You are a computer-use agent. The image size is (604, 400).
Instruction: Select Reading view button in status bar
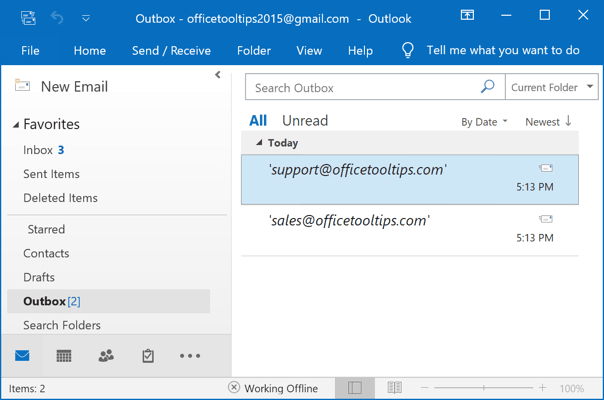click(x=394, y=388)
